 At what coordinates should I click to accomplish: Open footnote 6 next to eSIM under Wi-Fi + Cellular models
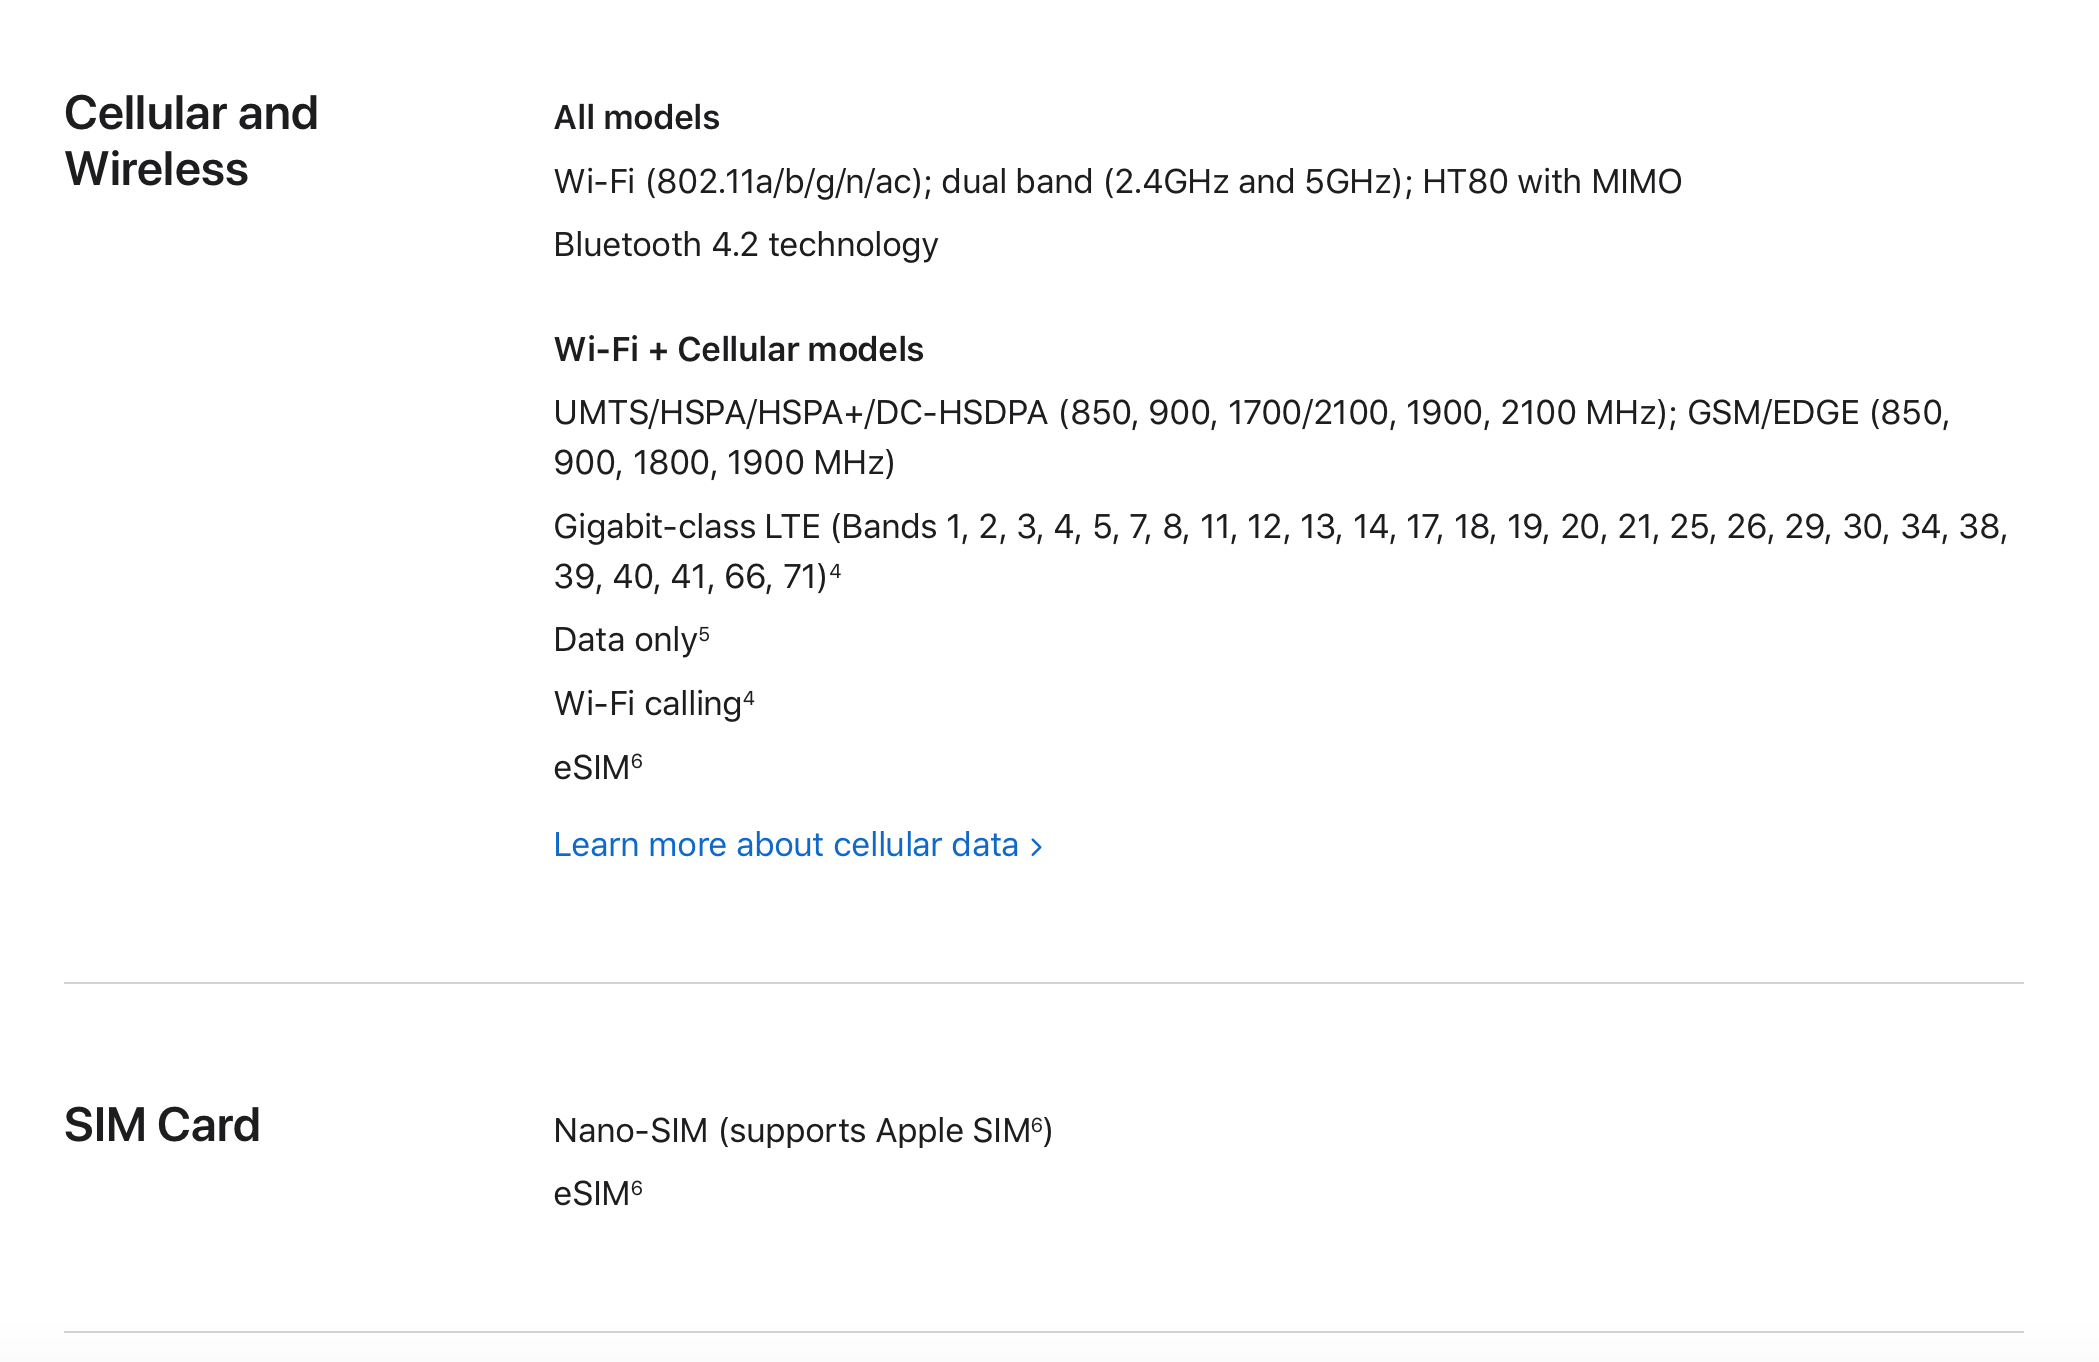[x=637, y=762]
